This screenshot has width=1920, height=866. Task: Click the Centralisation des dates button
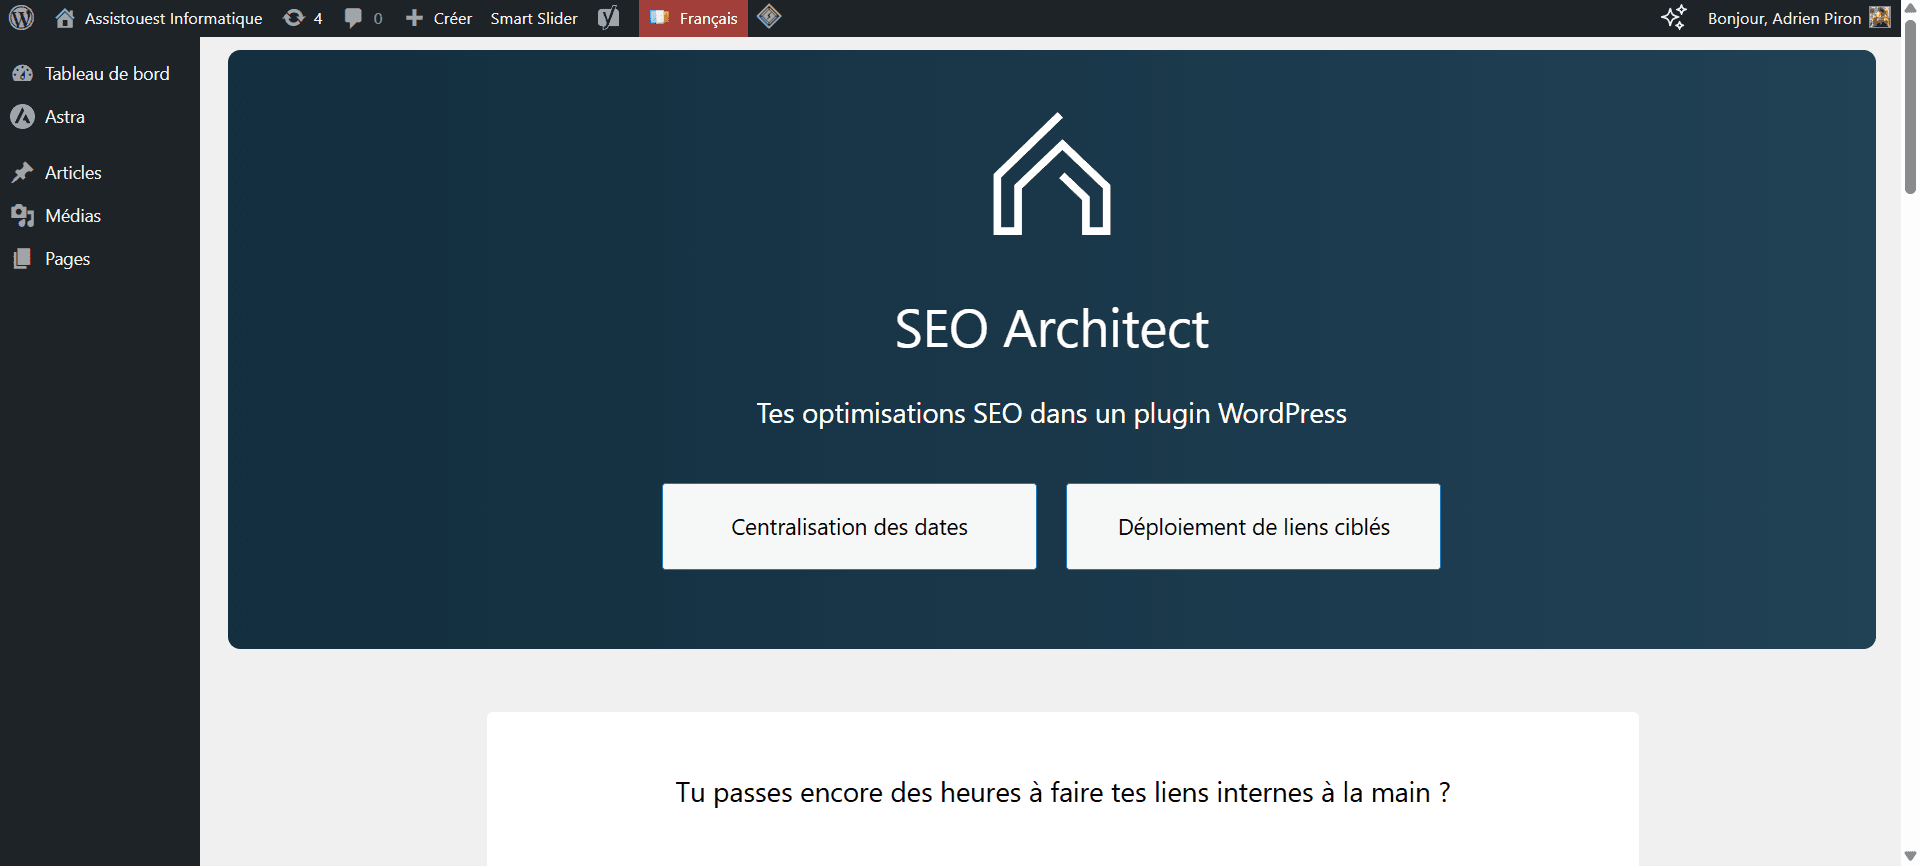[x=849, y=527]
